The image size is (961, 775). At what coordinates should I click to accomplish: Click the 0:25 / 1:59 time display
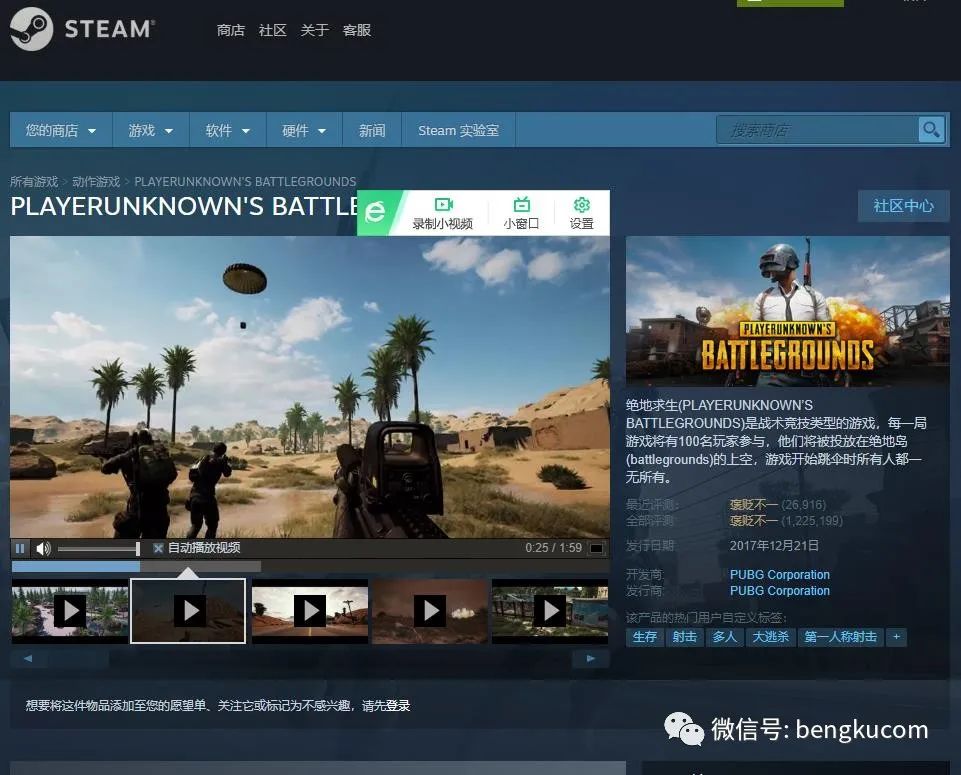pos(553,548)
